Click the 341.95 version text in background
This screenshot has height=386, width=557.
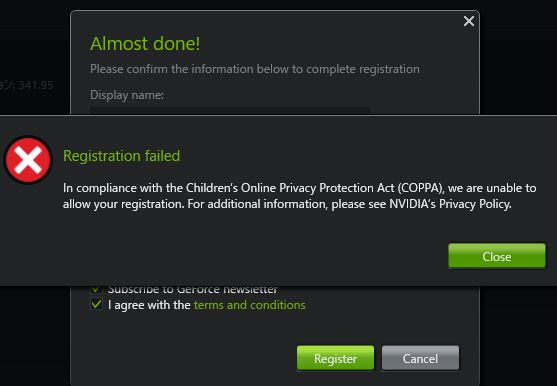coord(35,85)
